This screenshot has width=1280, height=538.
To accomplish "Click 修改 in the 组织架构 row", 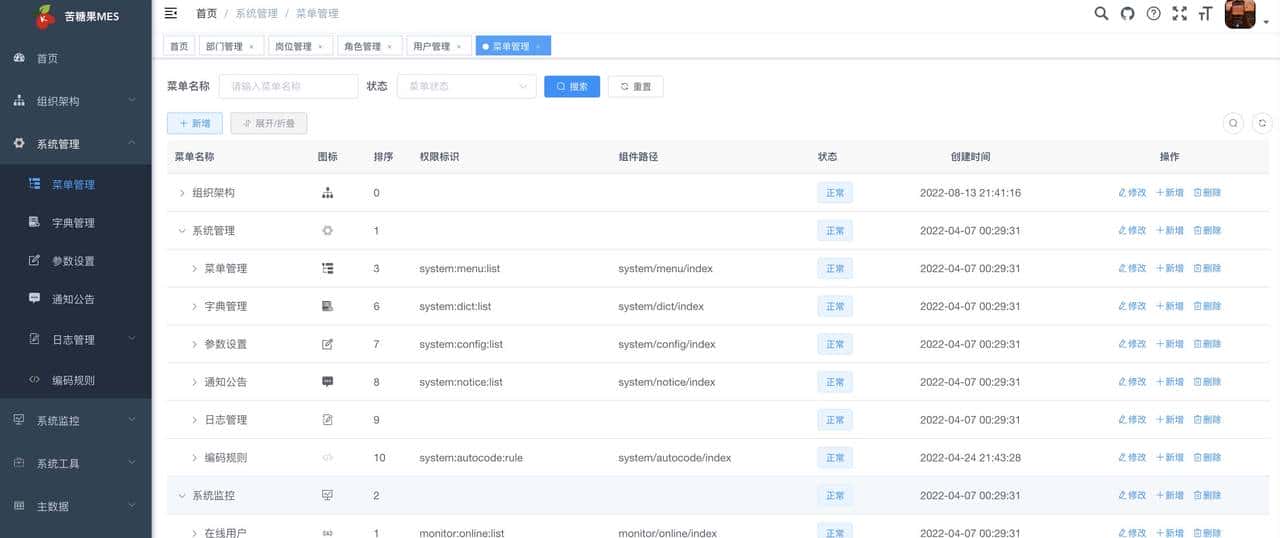I will click(x=1132, y=193).
